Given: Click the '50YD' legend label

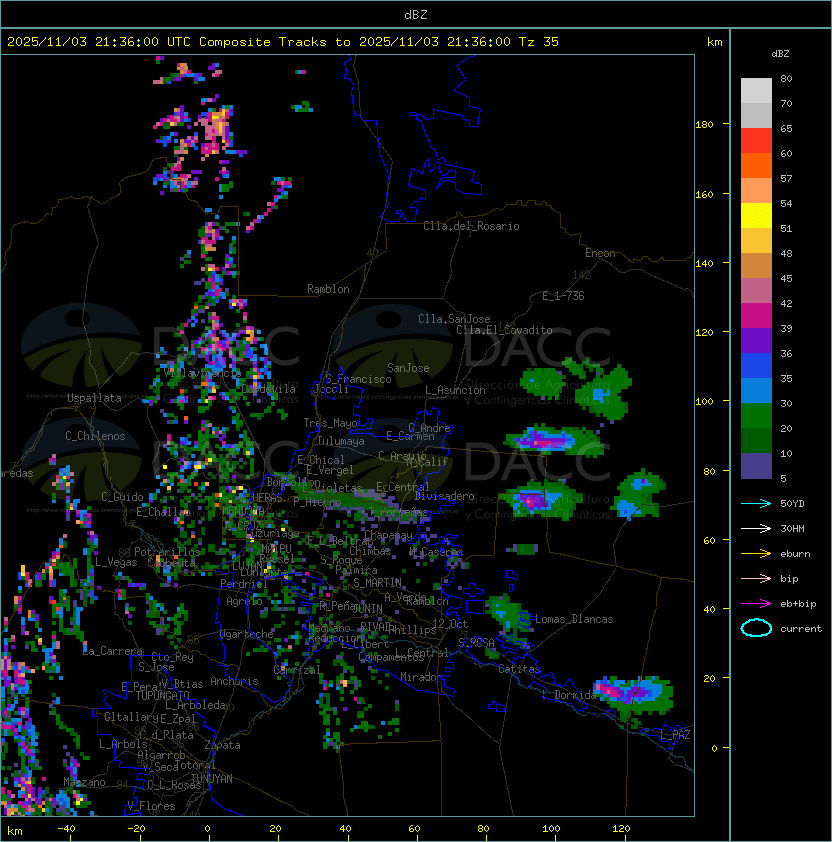Looking at the screenshot, I should [792, 503].
